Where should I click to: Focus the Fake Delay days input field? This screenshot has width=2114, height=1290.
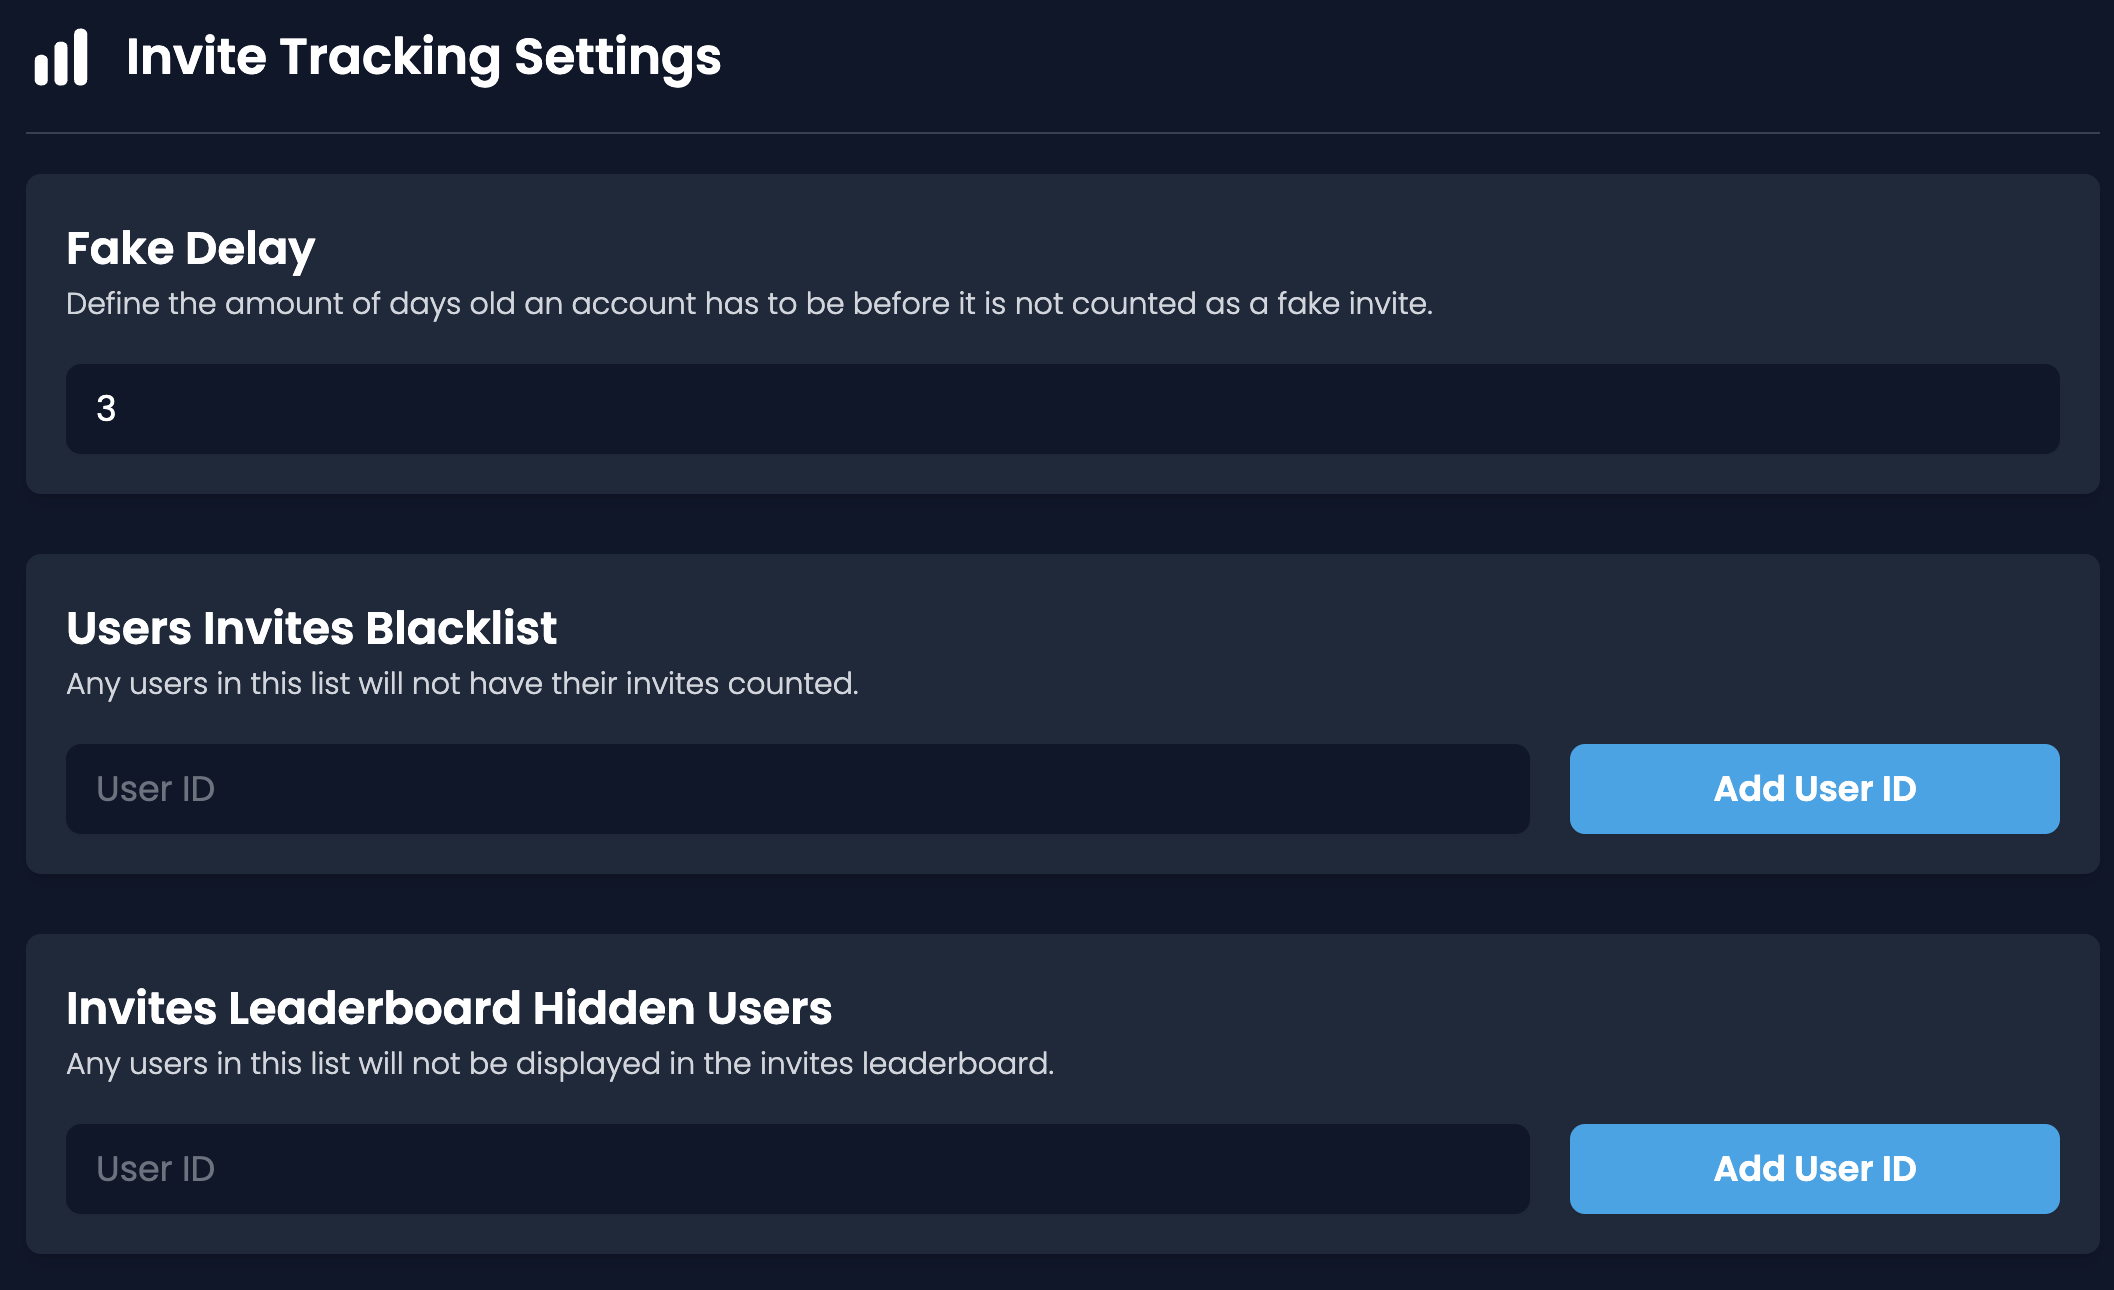1062,409
